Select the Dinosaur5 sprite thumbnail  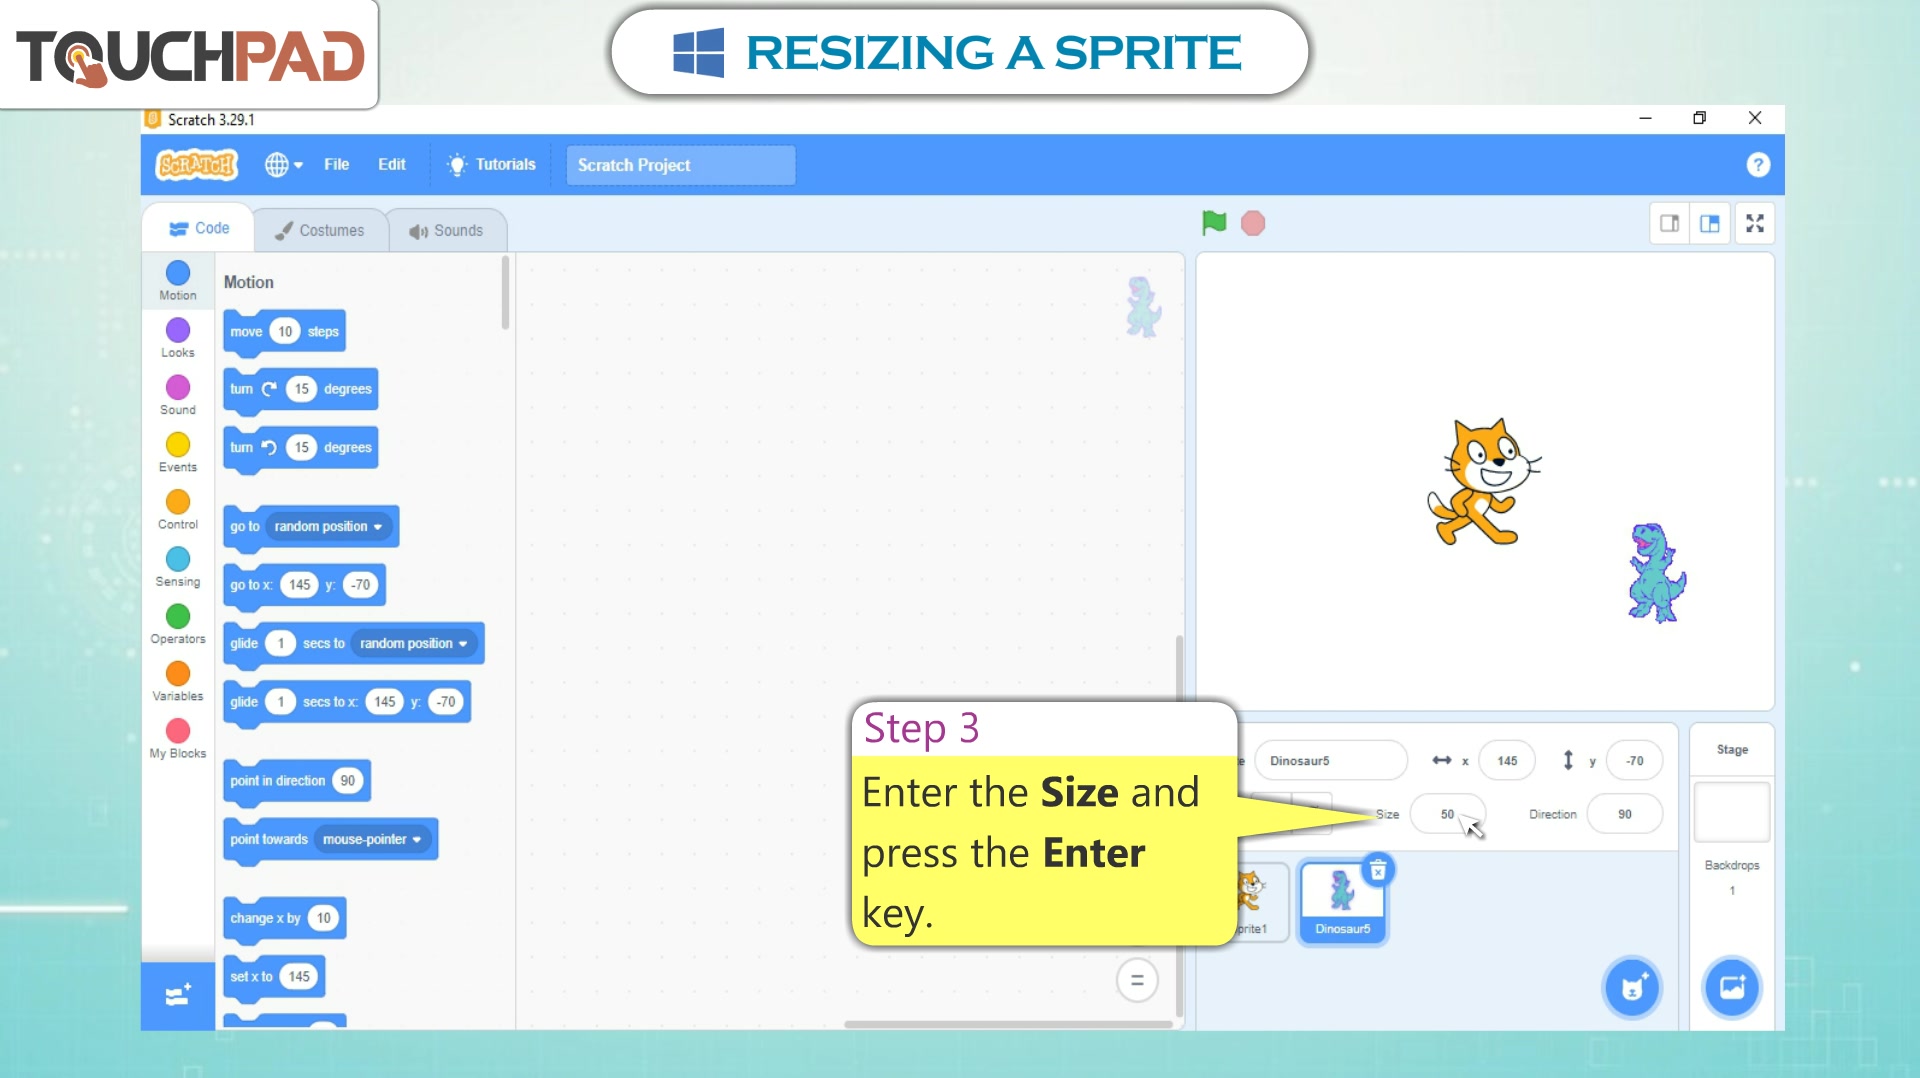(x=1343, y=901)
